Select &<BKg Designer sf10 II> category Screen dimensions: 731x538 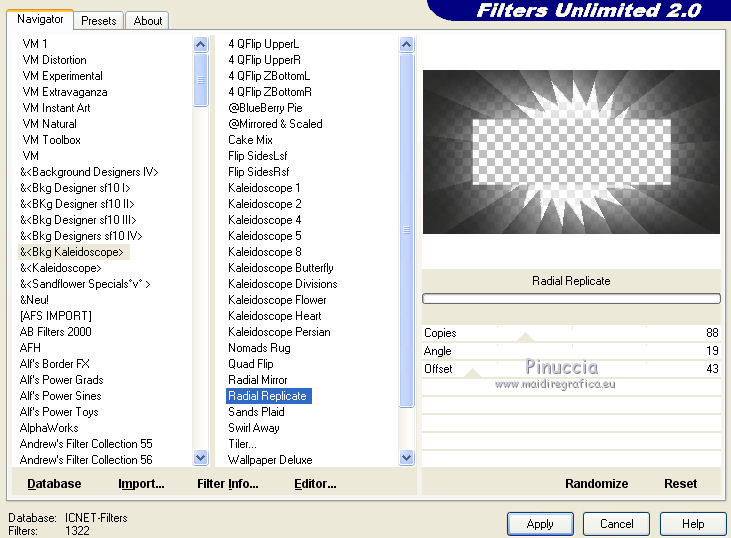click(x=77, y=204)
